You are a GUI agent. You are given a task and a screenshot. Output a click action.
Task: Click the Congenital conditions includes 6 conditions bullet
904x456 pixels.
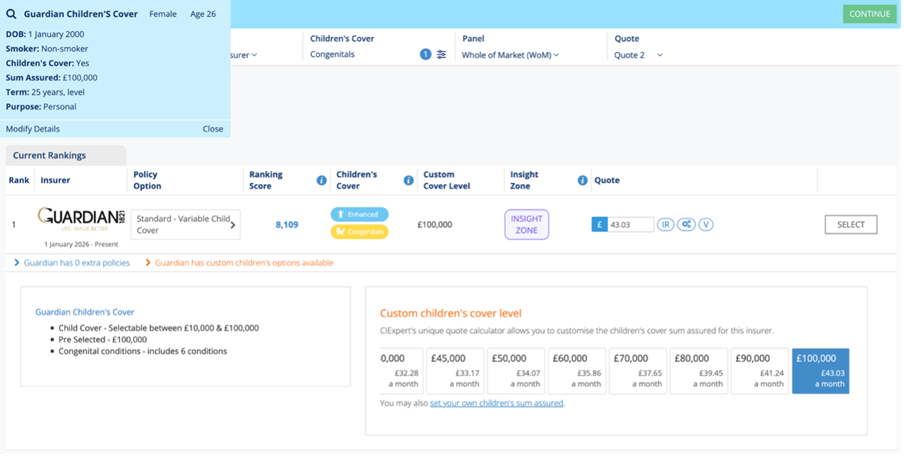click(142, 351)
